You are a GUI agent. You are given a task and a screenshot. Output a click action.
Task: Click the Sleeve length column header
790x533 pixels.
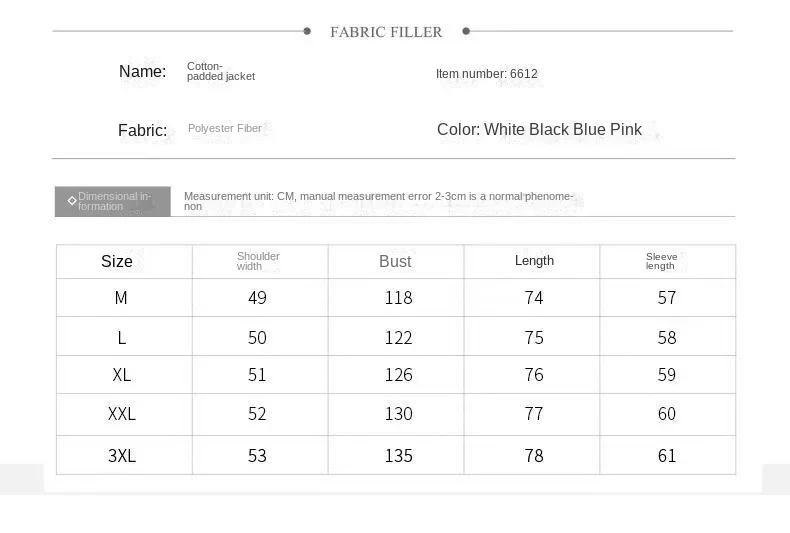click(661, 261)
